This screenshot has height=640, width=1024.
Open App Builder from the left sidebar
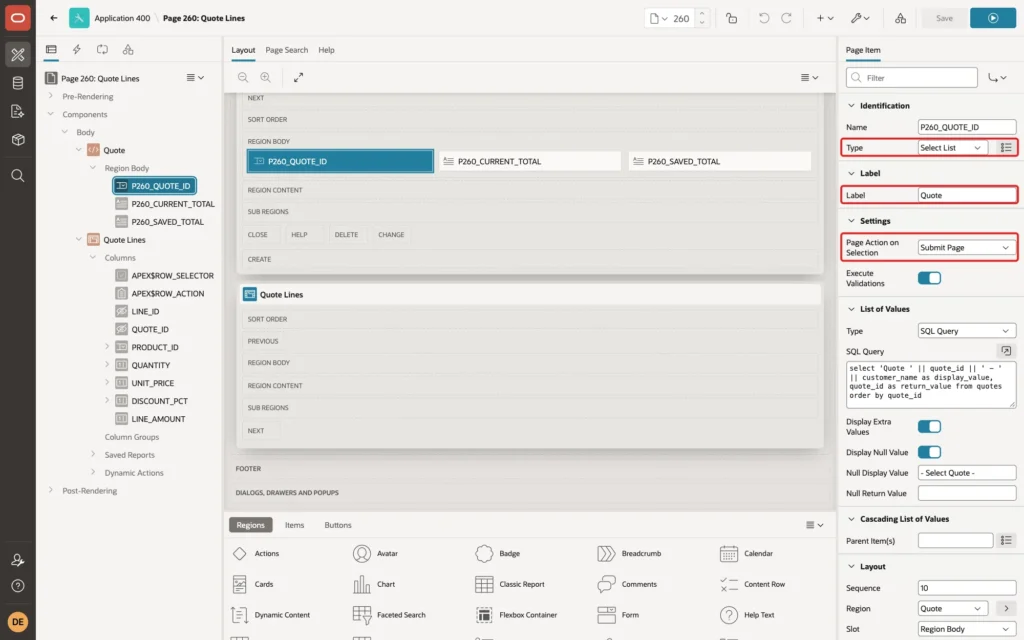tap(18, 55)
